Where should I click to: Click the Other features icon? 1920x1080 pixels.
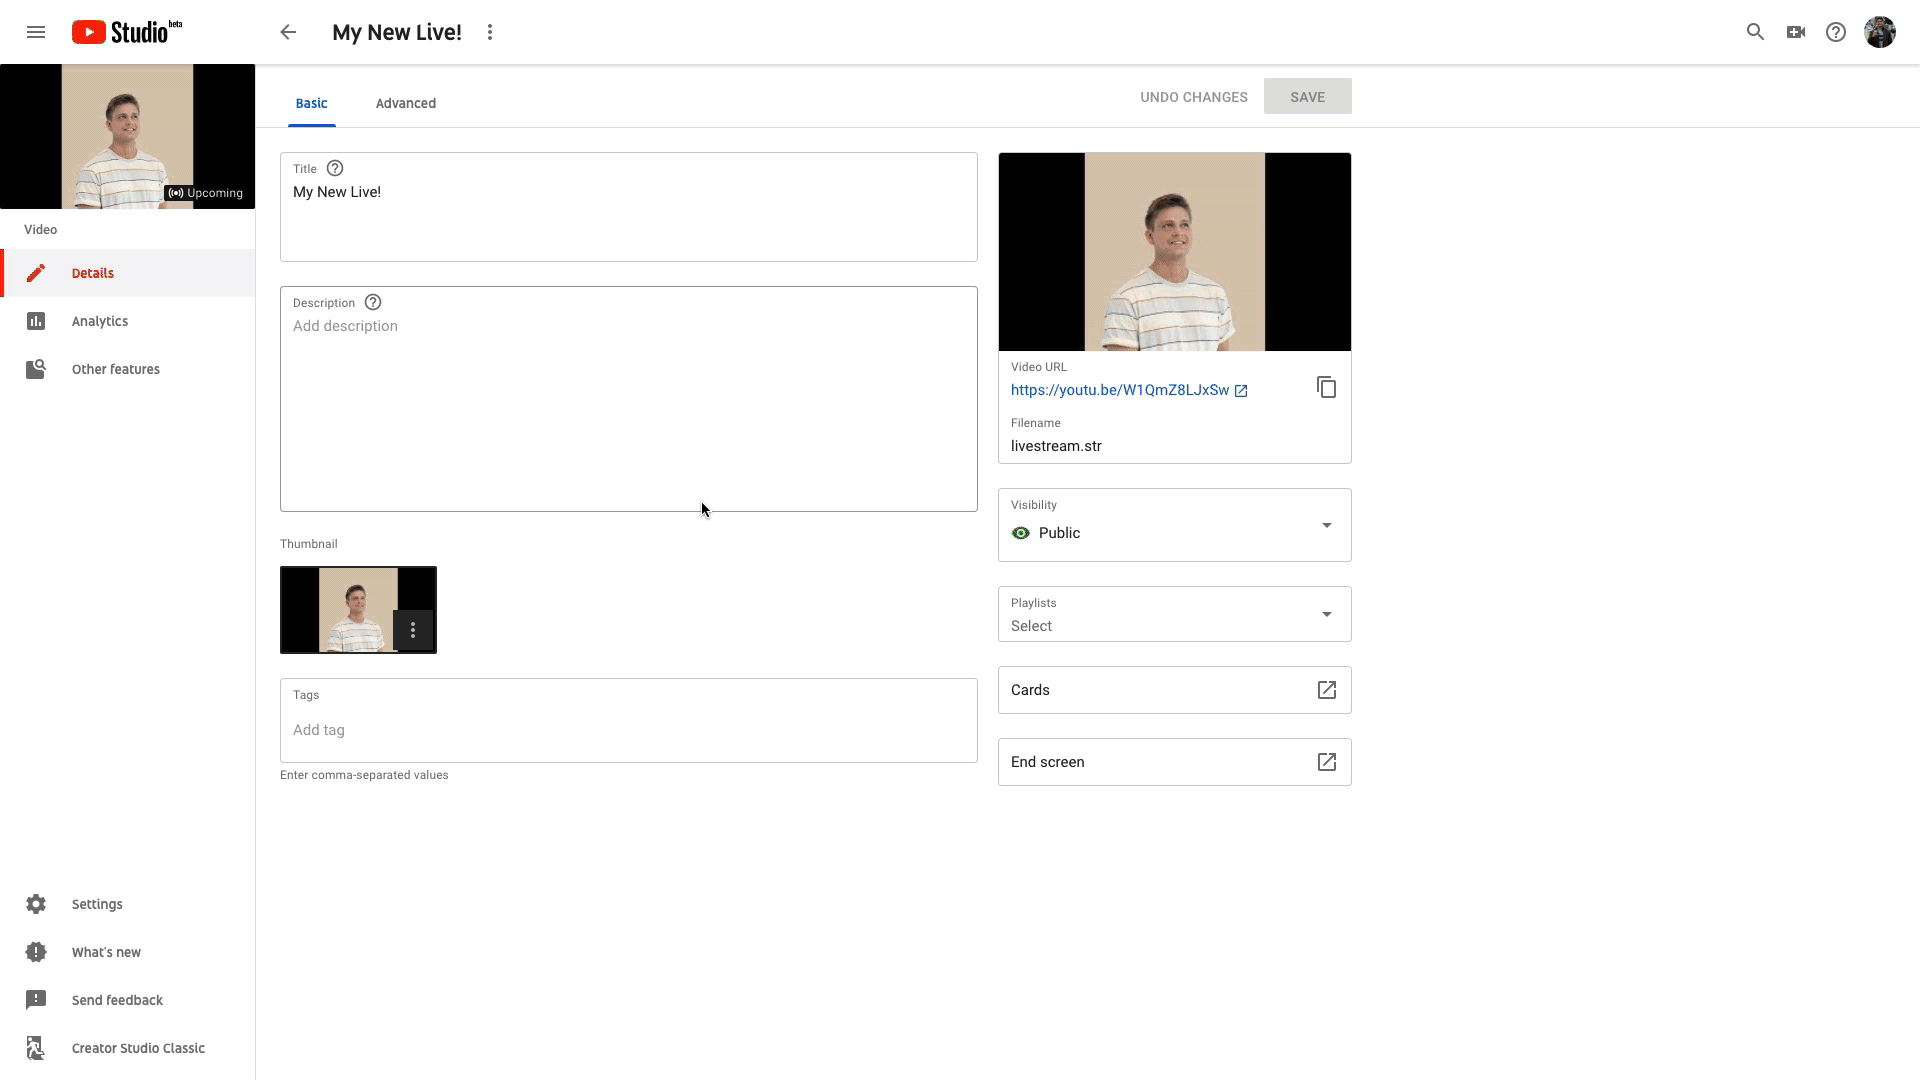tap(36, 369)
